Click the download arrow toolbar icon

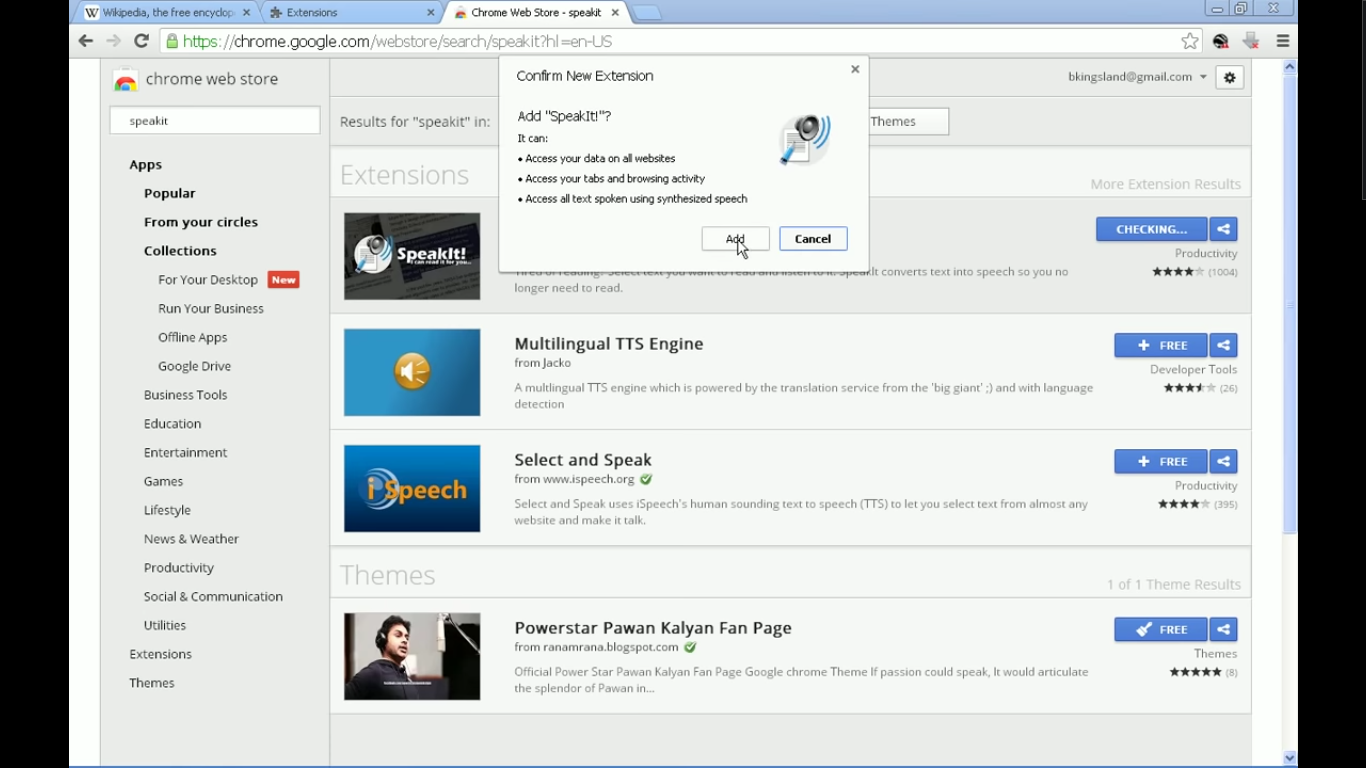coord(1251,41)
